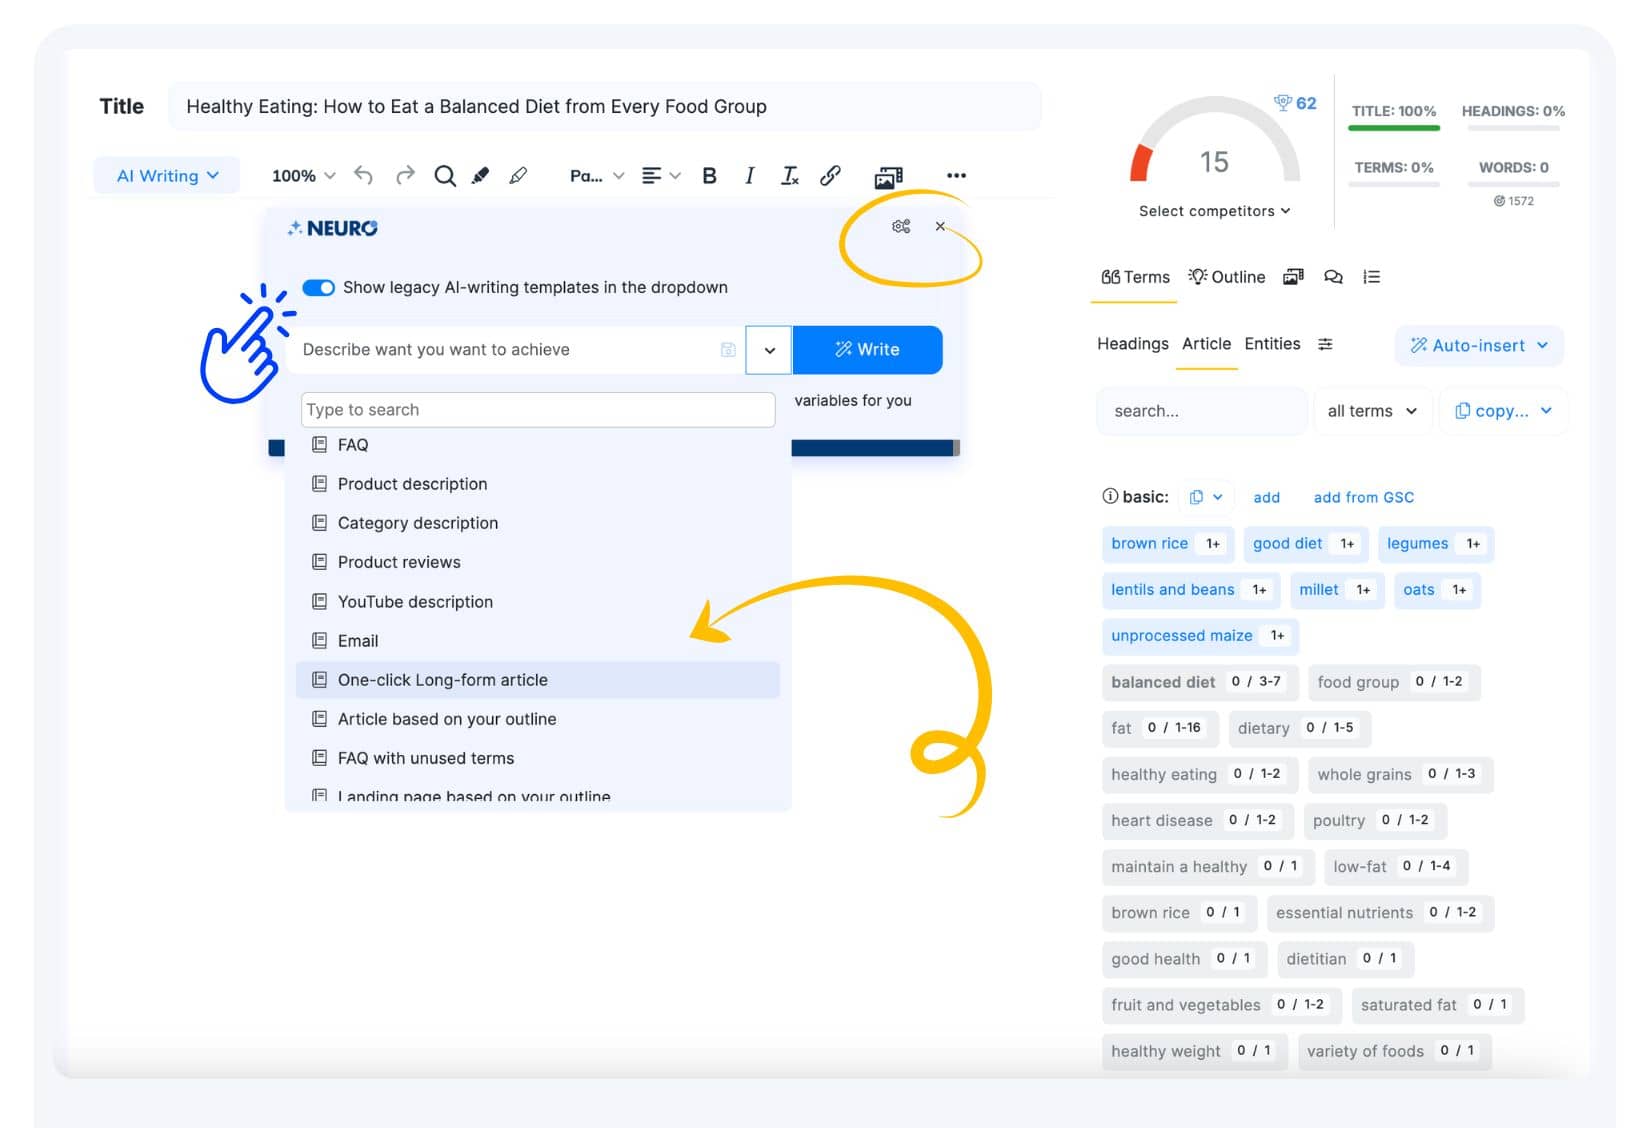The width and height of the screenshot is (1650, 1128).
Task: Select the Headings sub-tab
Action: [x=1132, y=344]
